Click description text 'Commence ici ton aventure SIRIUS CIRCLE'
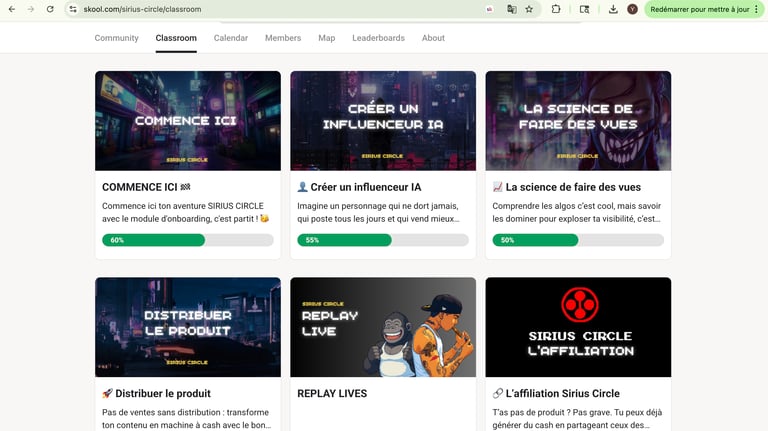This screenshot has height=431, width=768. pos(183,206)
